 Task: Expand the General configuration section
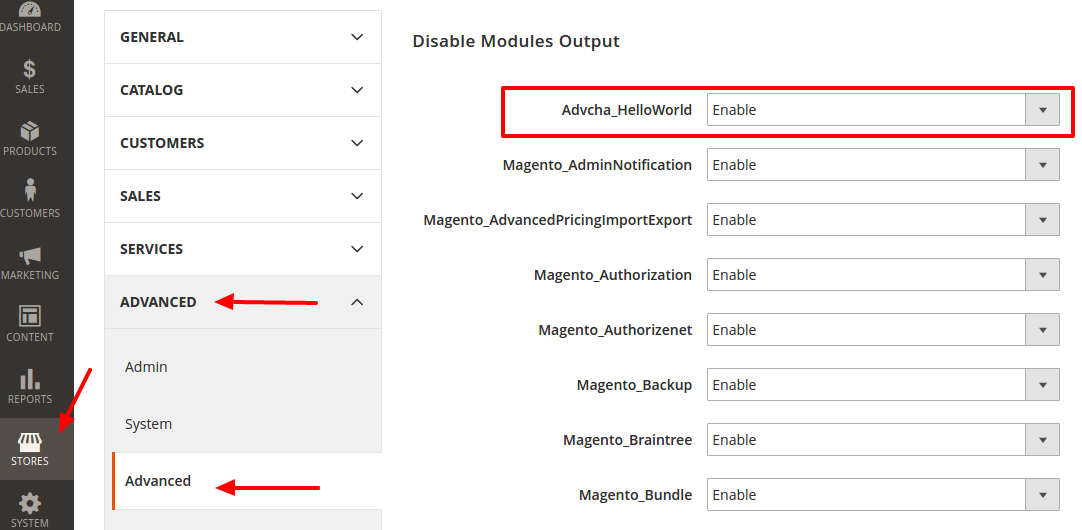(242, 37)
